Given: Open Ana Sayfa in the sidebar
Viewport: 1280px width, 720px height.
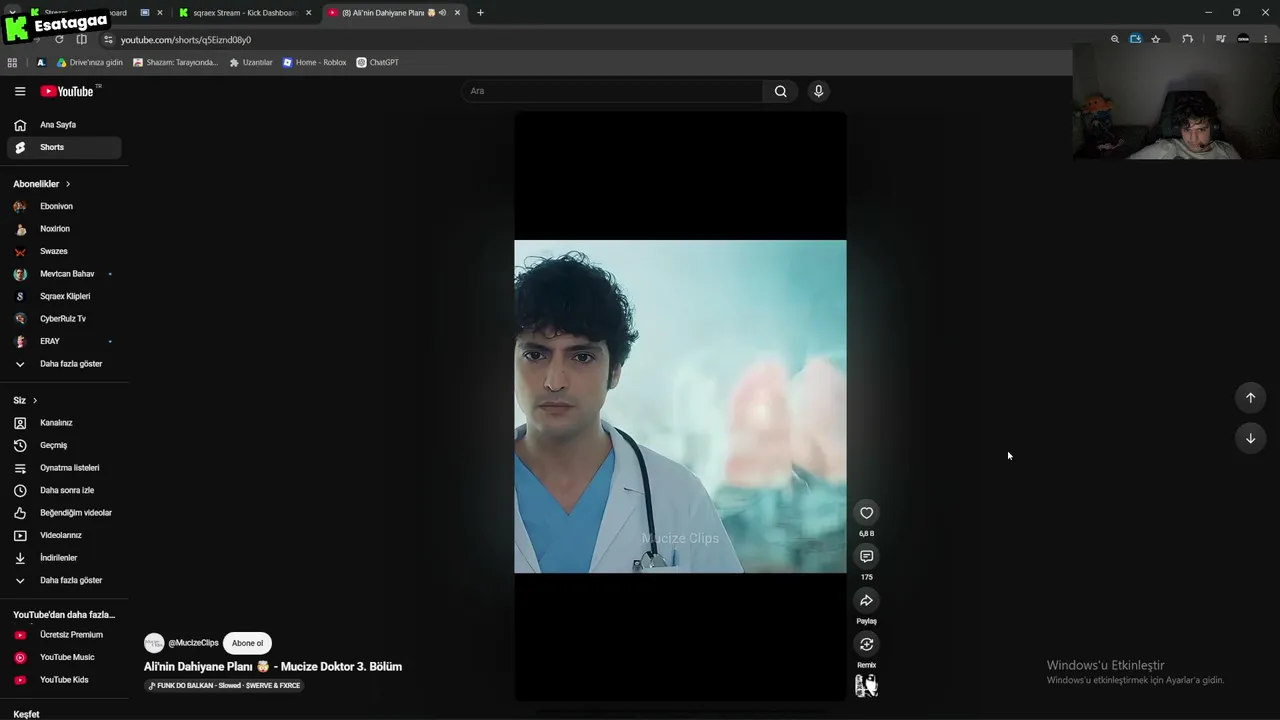Looking at the screenshot, I should tap(64, 125).
